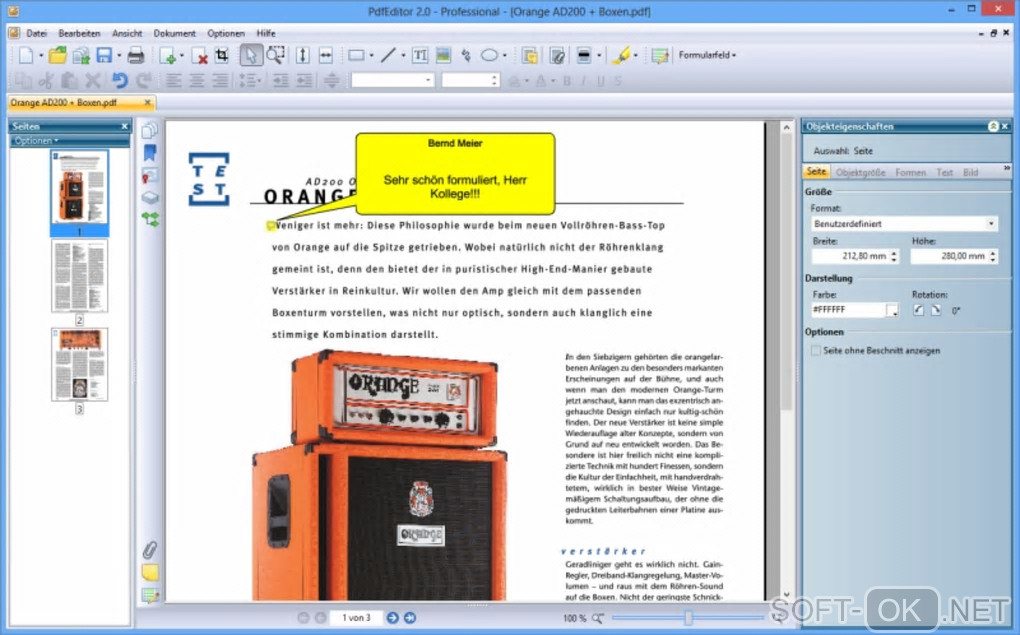This screenshot has width=1020, height=635.
Task: Close the Orange AD200 document tab
Action: 148,103
